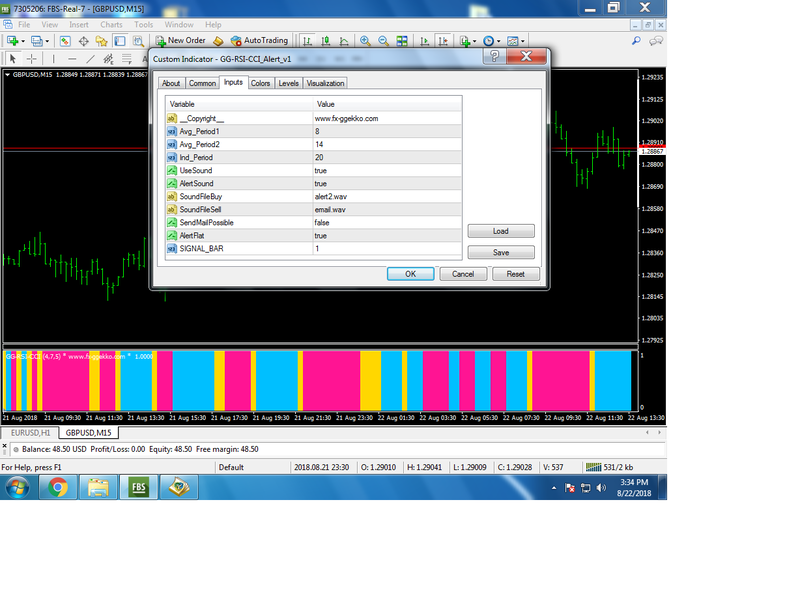This screenshot has width=800, height=599.
Task: Open the New Chart icon
Action: [13, 41]
